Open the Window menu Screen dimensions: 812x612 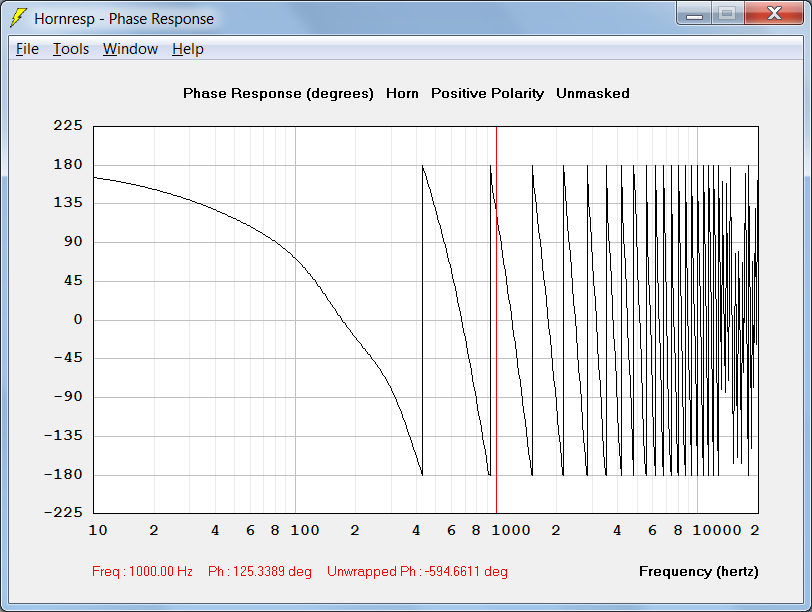(x=130, y=49)
